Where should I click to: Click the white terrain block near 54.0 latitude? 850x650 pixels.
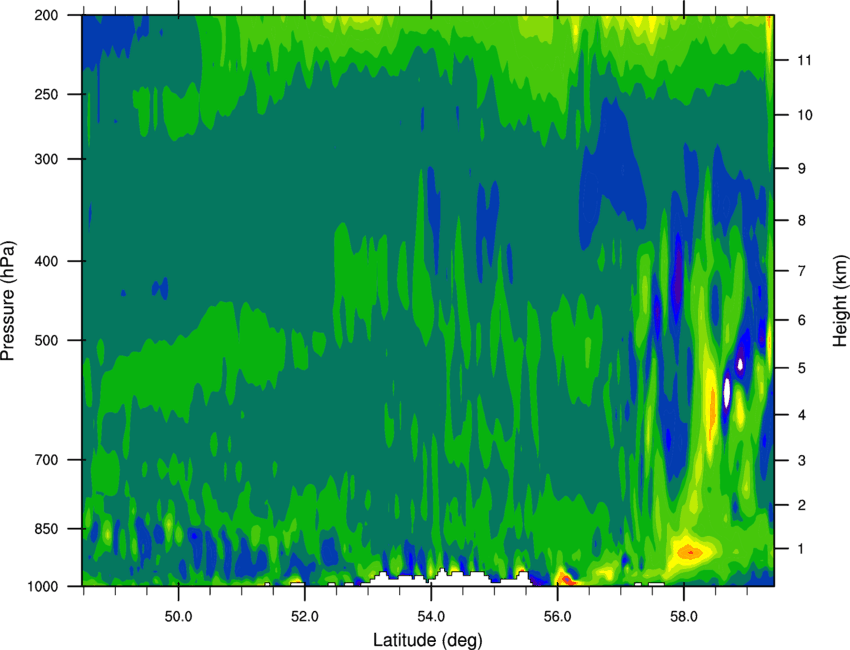[445, 579]
